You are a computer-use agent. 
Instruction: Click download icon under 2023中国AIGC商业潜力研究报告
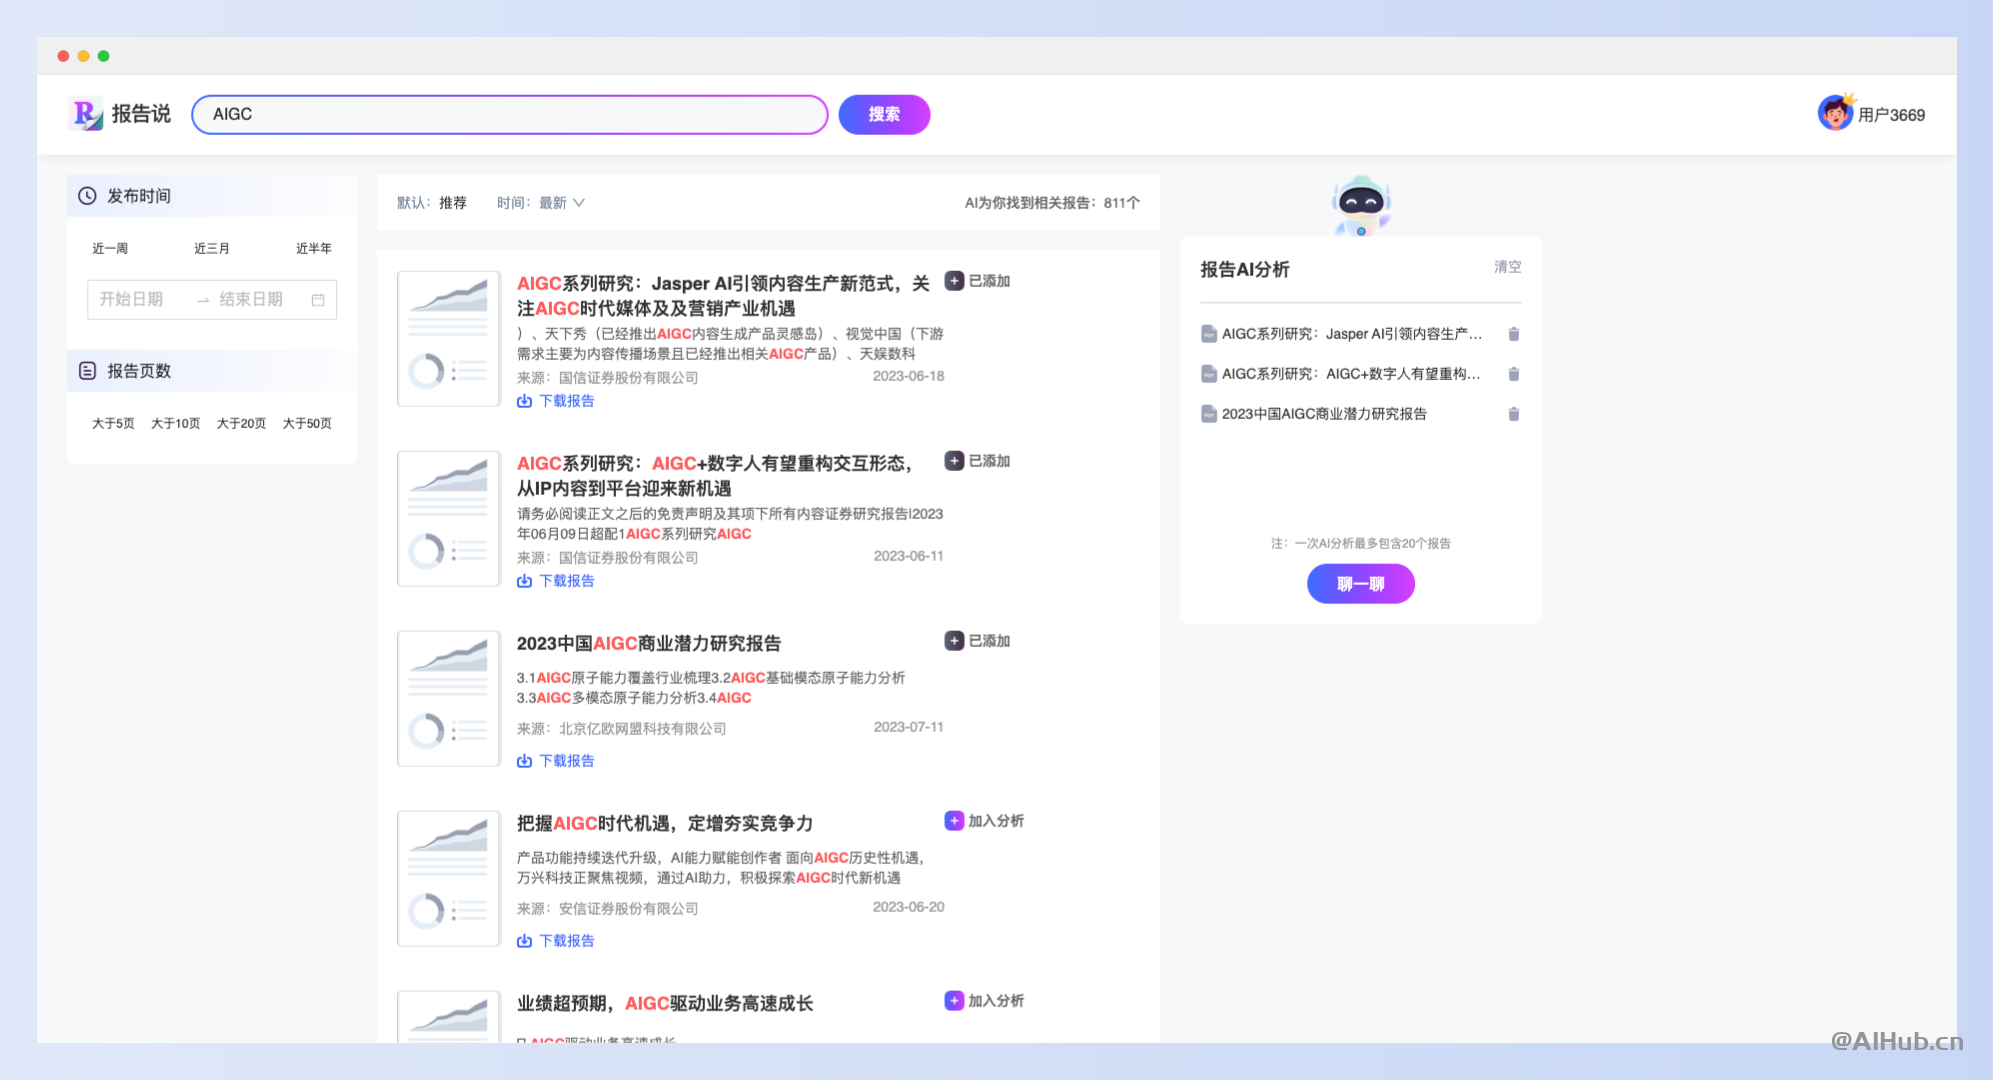tap(524, 761)
